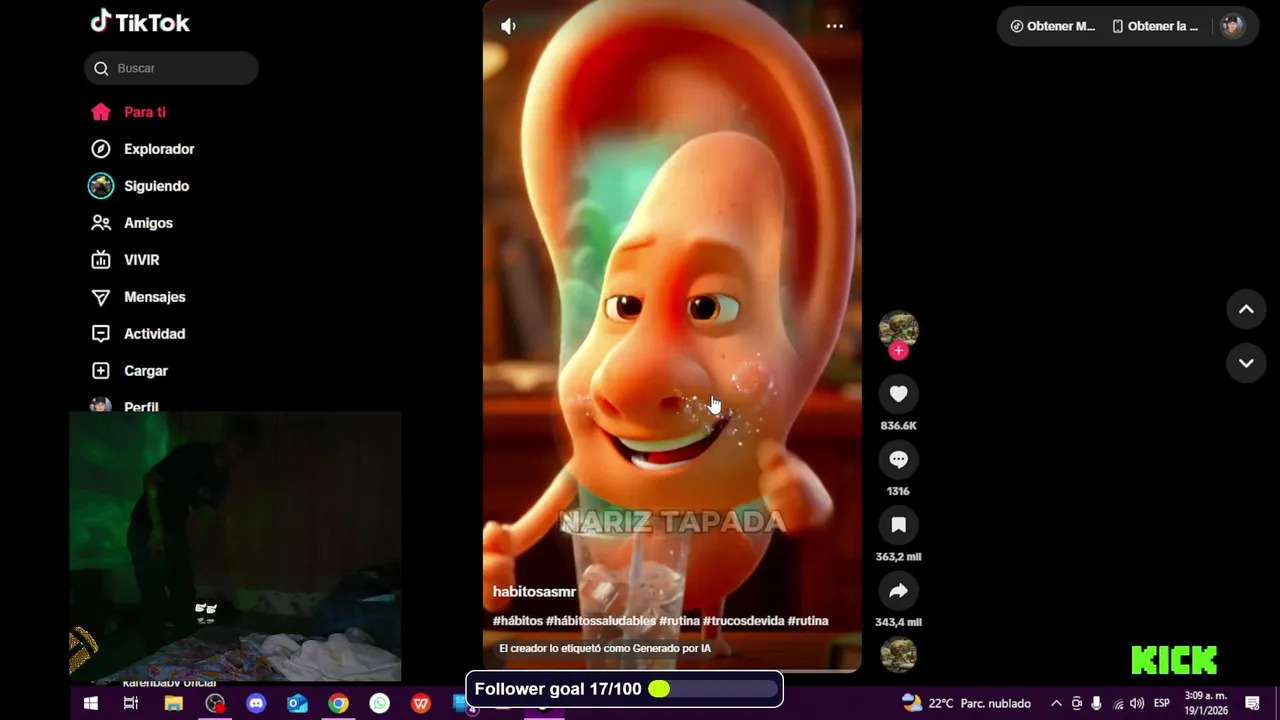This screenshot has width=1280, height=720.
Task: Like the video with the heart icon
Action: [898, 394]
